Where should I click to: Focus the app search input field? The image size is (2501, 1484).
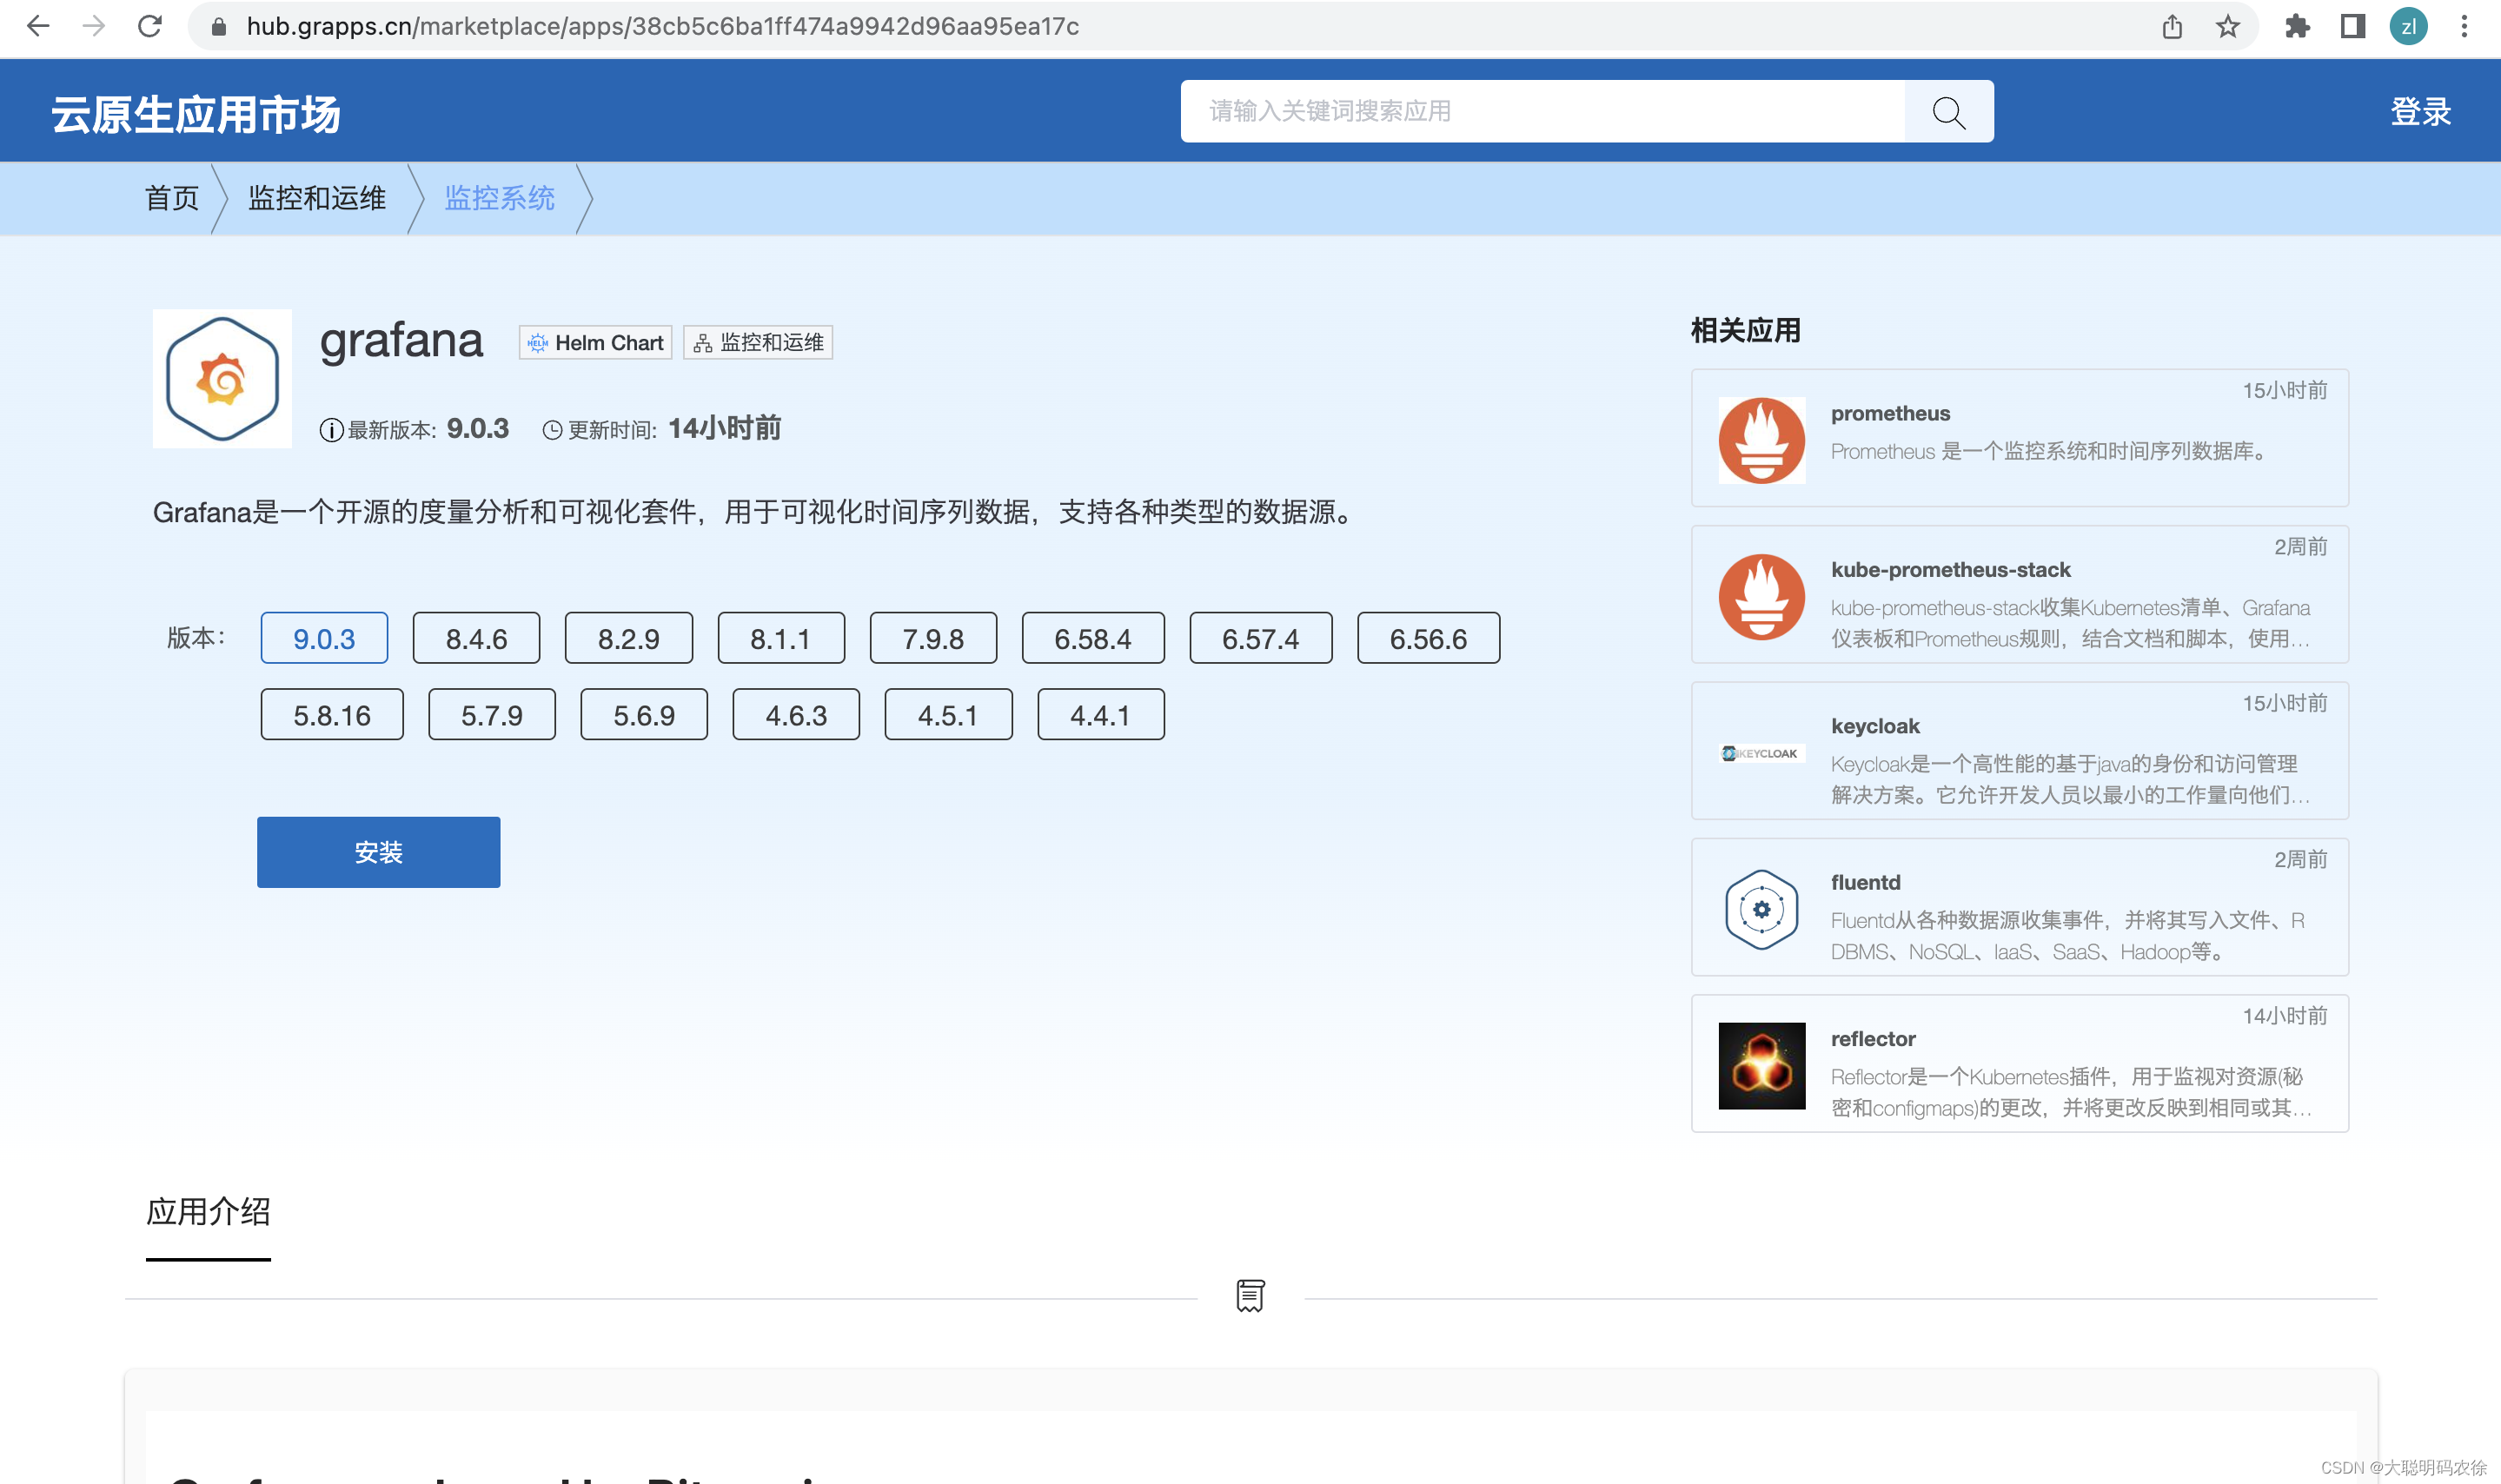(x=1540, y=112)
